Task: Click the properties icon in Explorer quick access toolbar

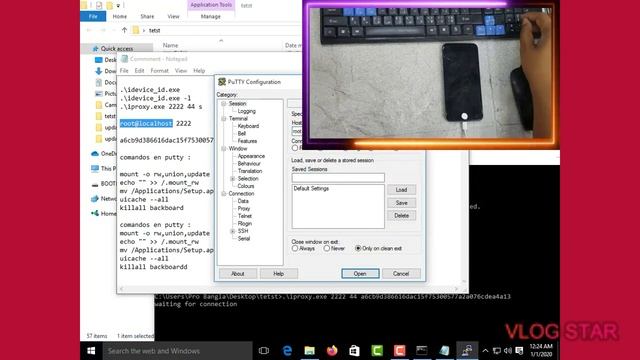Action: coord(99,5)
